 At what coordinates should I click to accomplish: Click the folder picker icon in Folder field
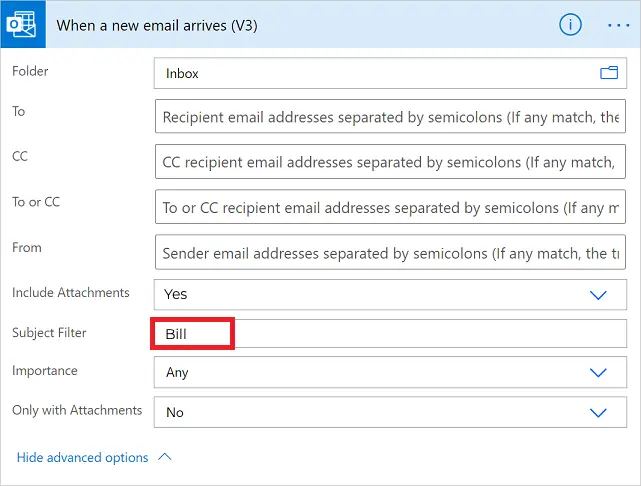tap(609, 73)
